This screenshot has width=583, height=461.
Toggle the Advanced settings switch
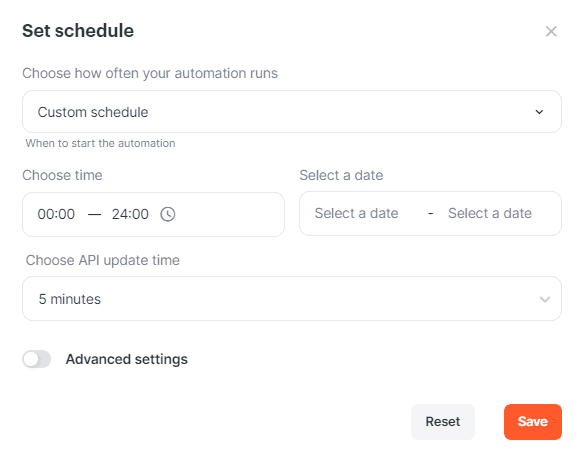click(36, 359)
